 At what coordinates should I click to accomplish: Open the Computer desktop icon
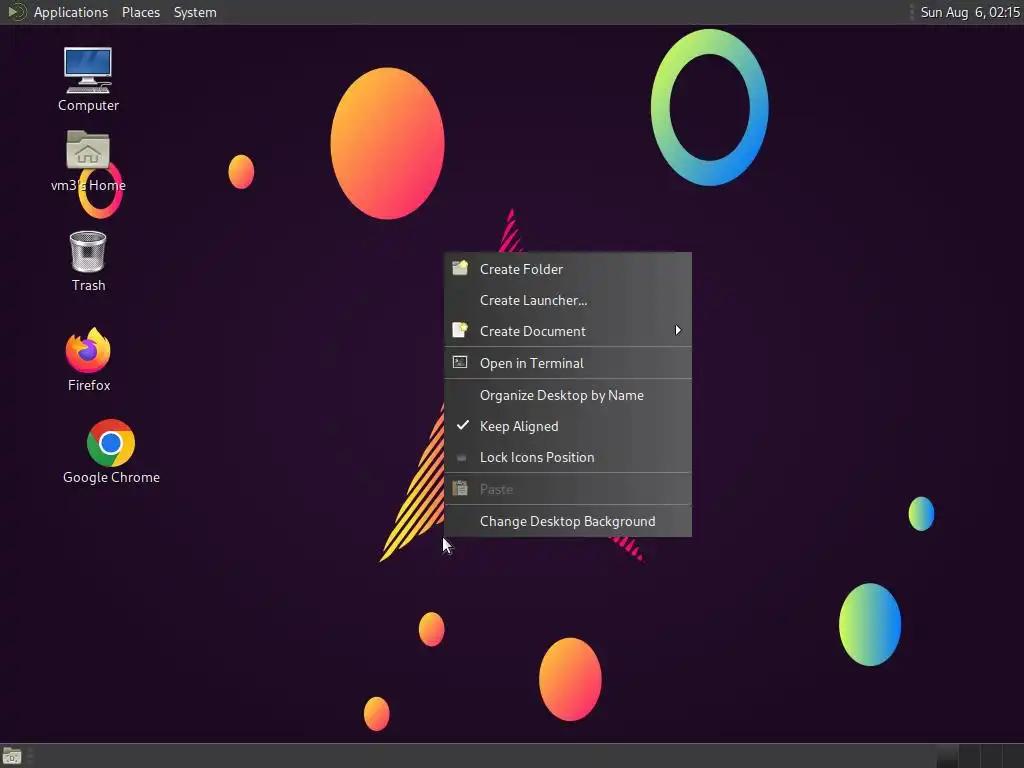[88, 78]
